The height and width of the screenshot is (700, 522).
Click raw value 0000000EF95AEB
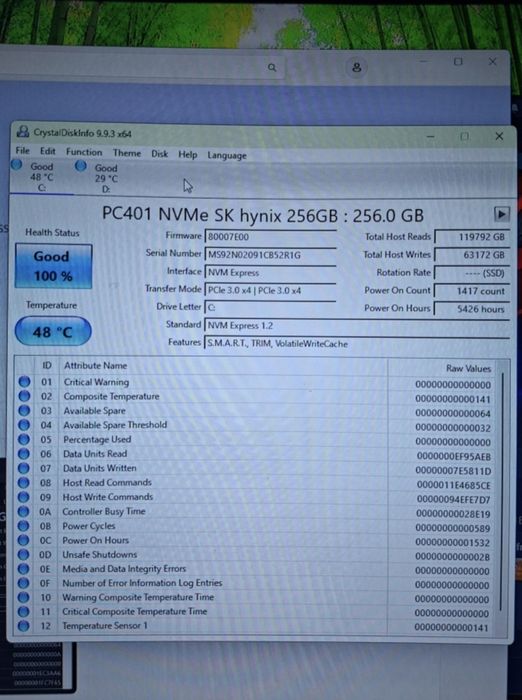coord(454,457)
